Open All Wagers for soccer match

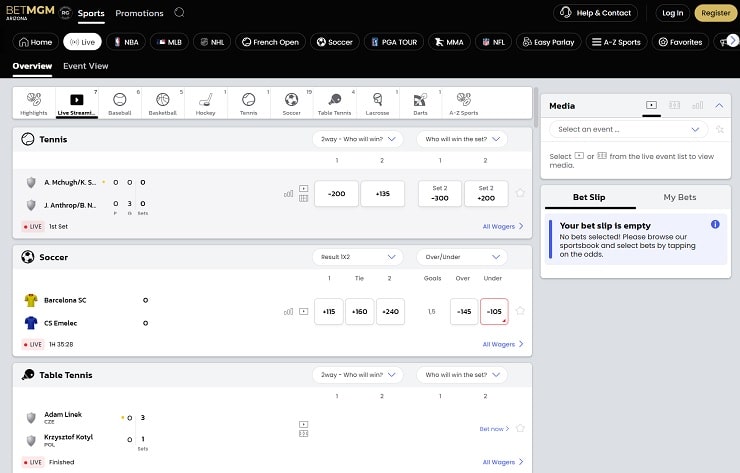pyautogui.click(x=503, y=344)
